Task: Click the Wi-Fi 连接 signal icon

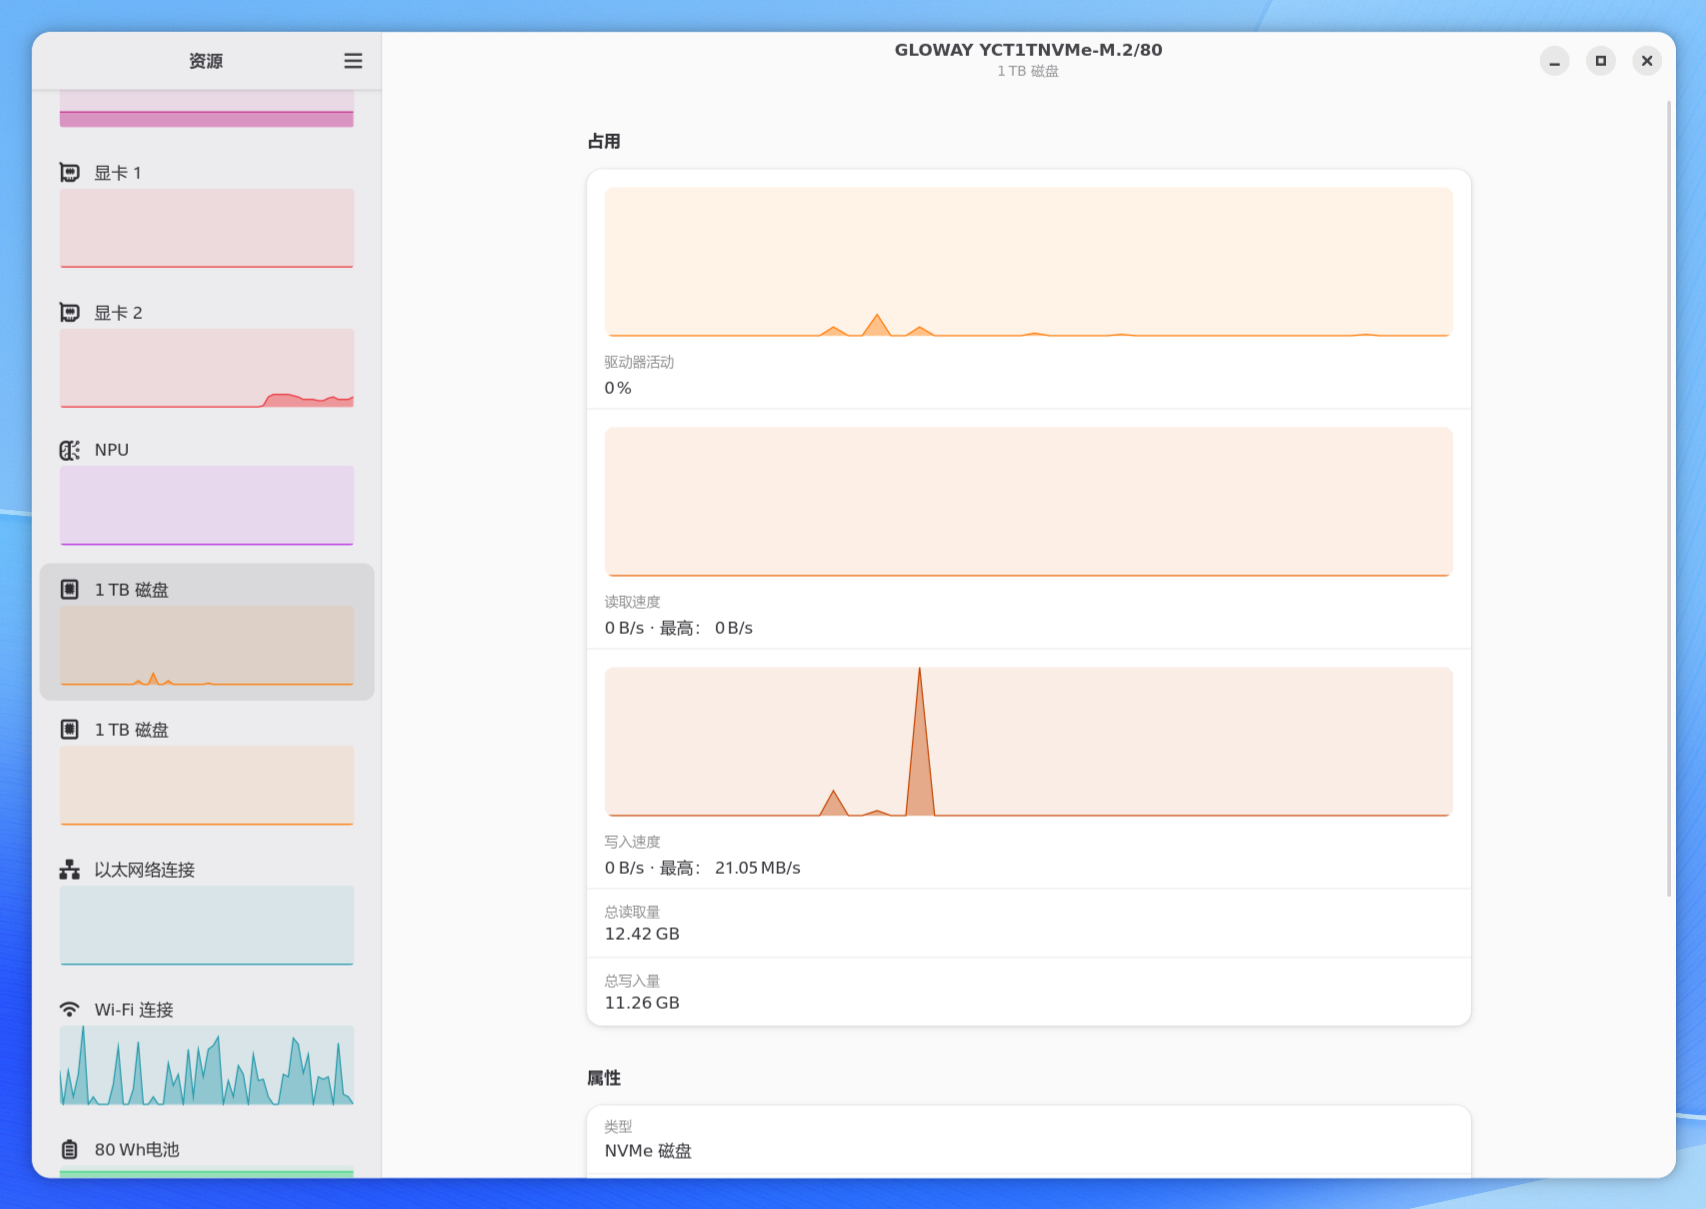Action: coord(70,1009)
